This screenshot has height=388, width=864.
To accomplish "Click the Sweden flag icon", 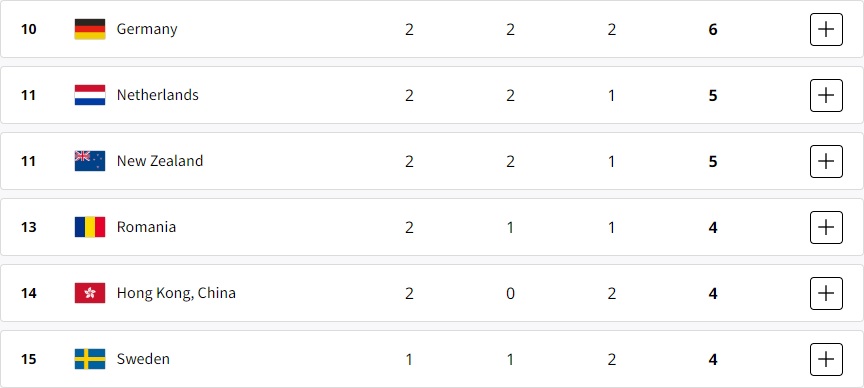I will point(90,359).
